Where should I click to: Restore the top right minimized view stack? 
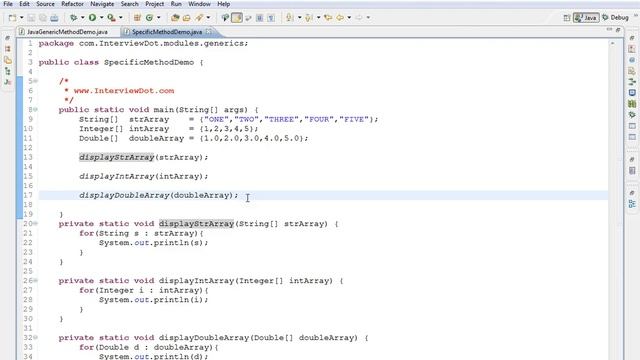(632, 38)
